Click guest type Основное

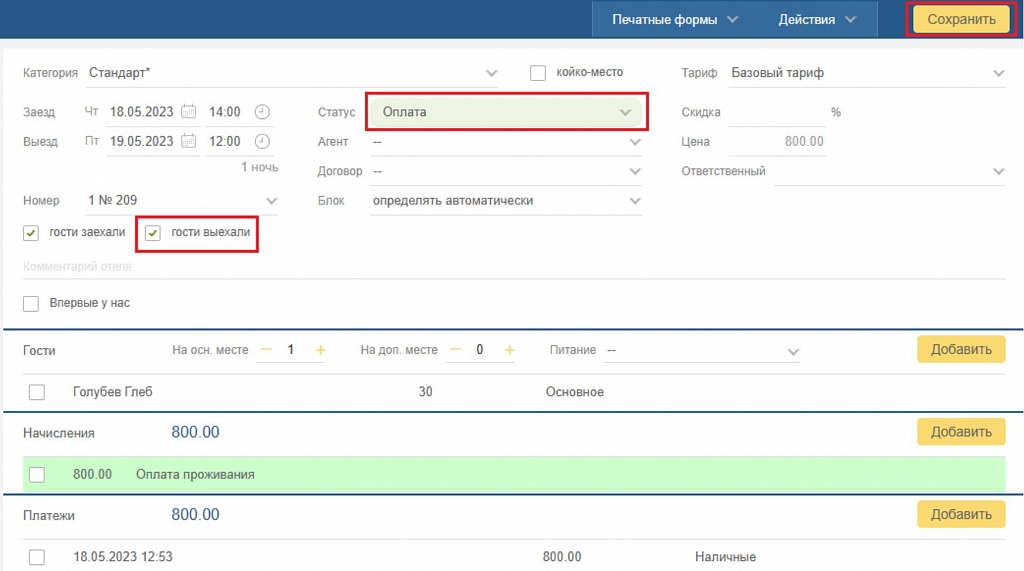point(575,392)
